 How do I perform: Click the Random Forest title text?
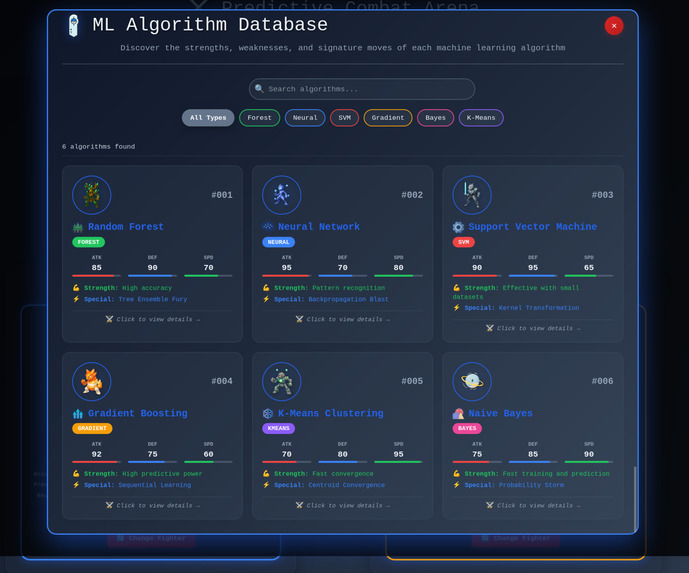pyautogui.click(x=126, y=227)
